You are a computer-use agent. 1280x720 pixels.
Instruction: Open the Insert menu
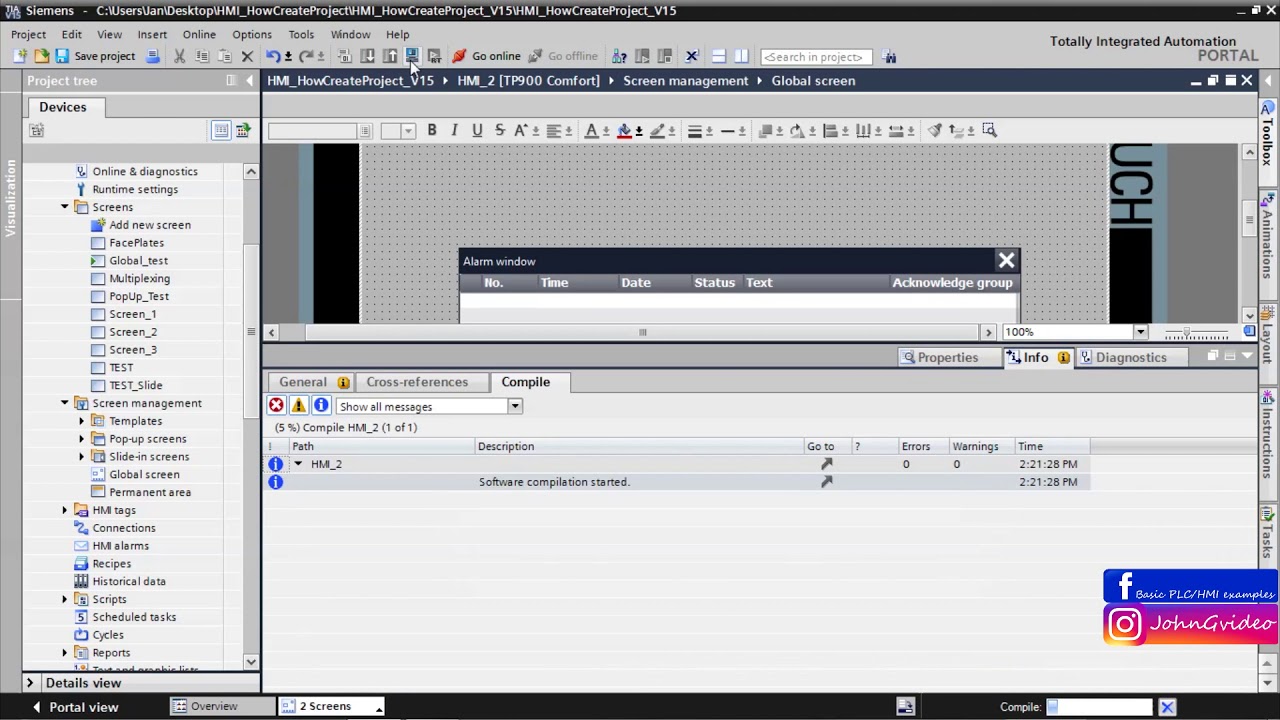152,34
